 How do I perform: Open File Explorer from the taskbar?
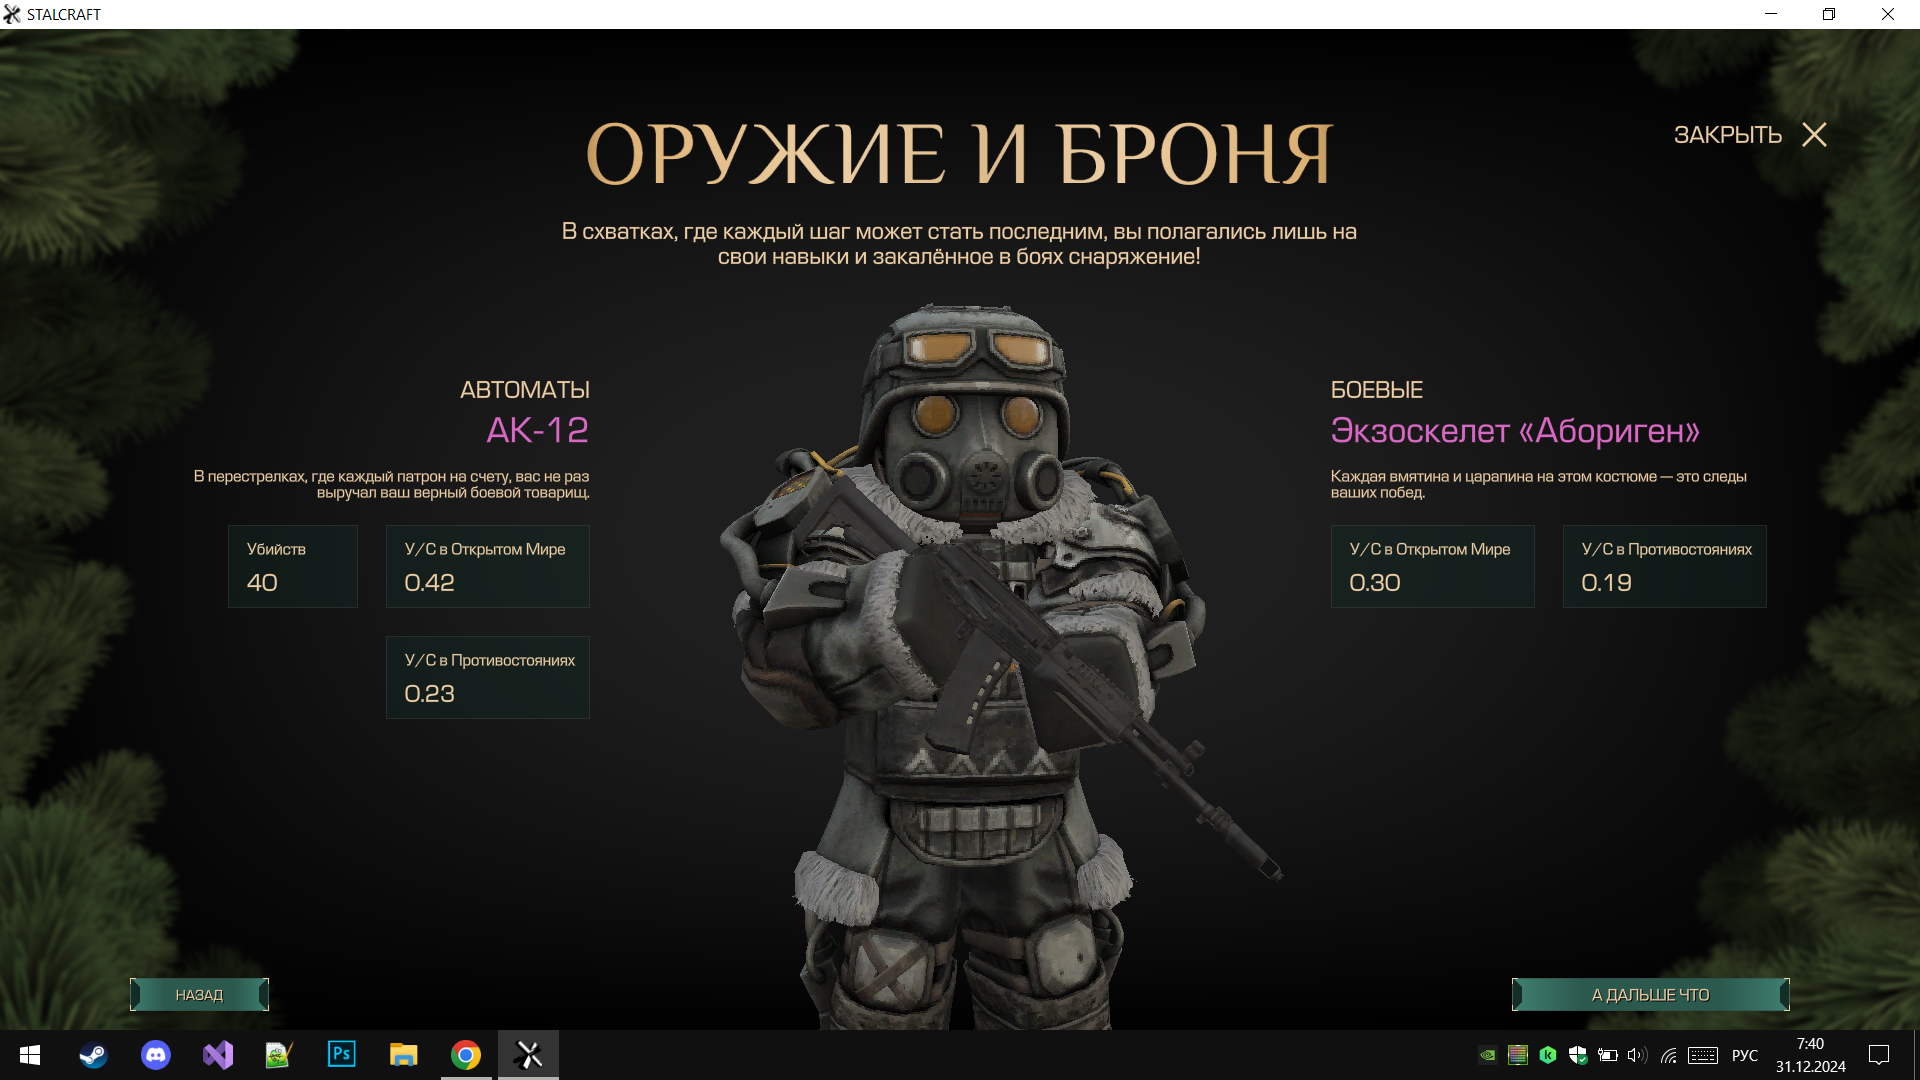(403, 1055)
